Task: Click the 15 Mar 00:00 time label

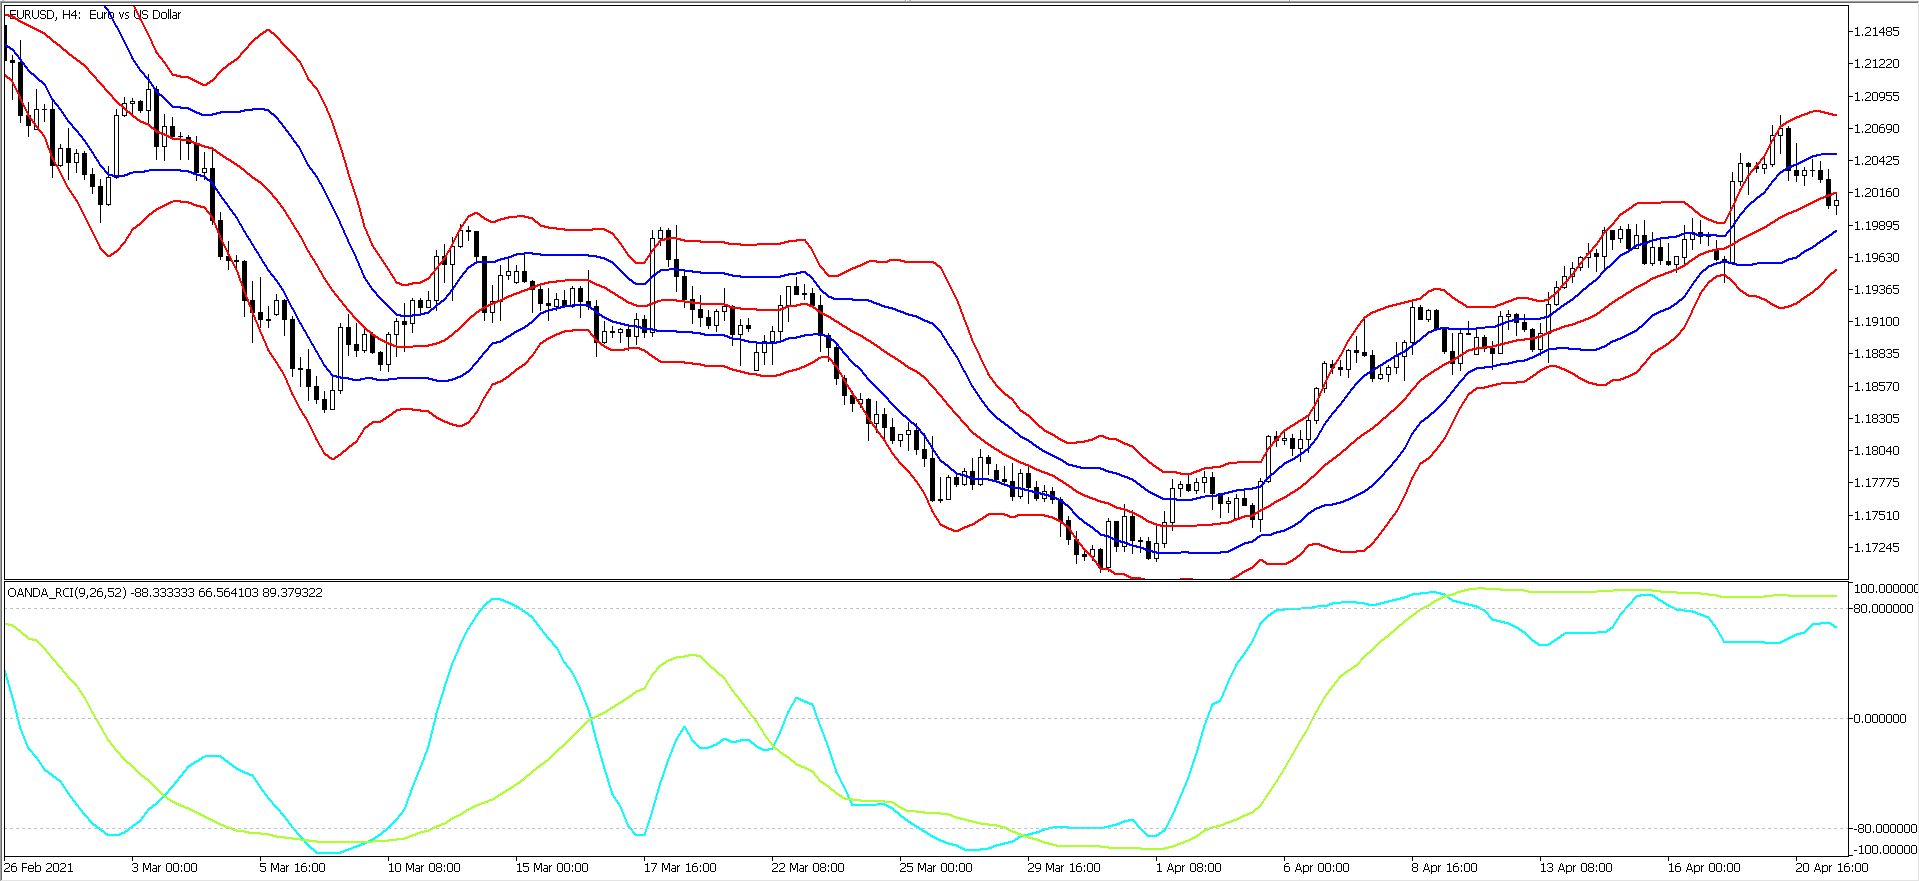Action: pos(552,868)
